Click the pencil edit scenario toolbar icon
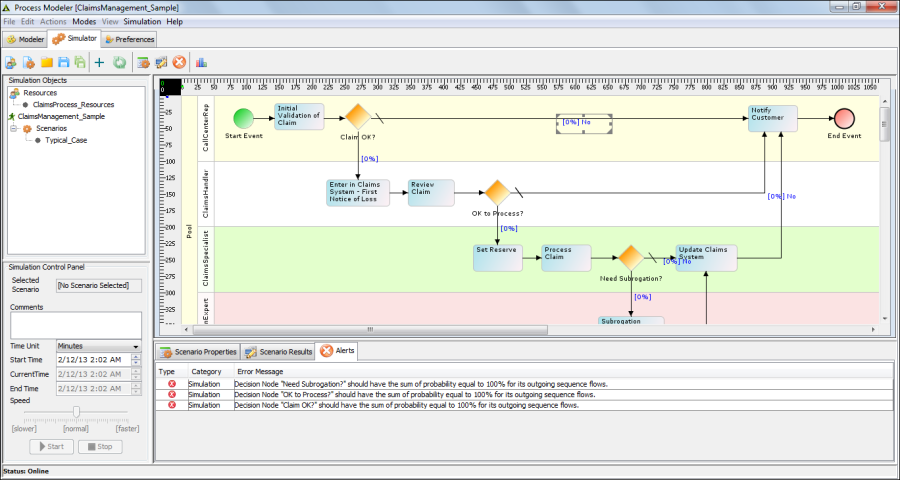 coord(161,62)
